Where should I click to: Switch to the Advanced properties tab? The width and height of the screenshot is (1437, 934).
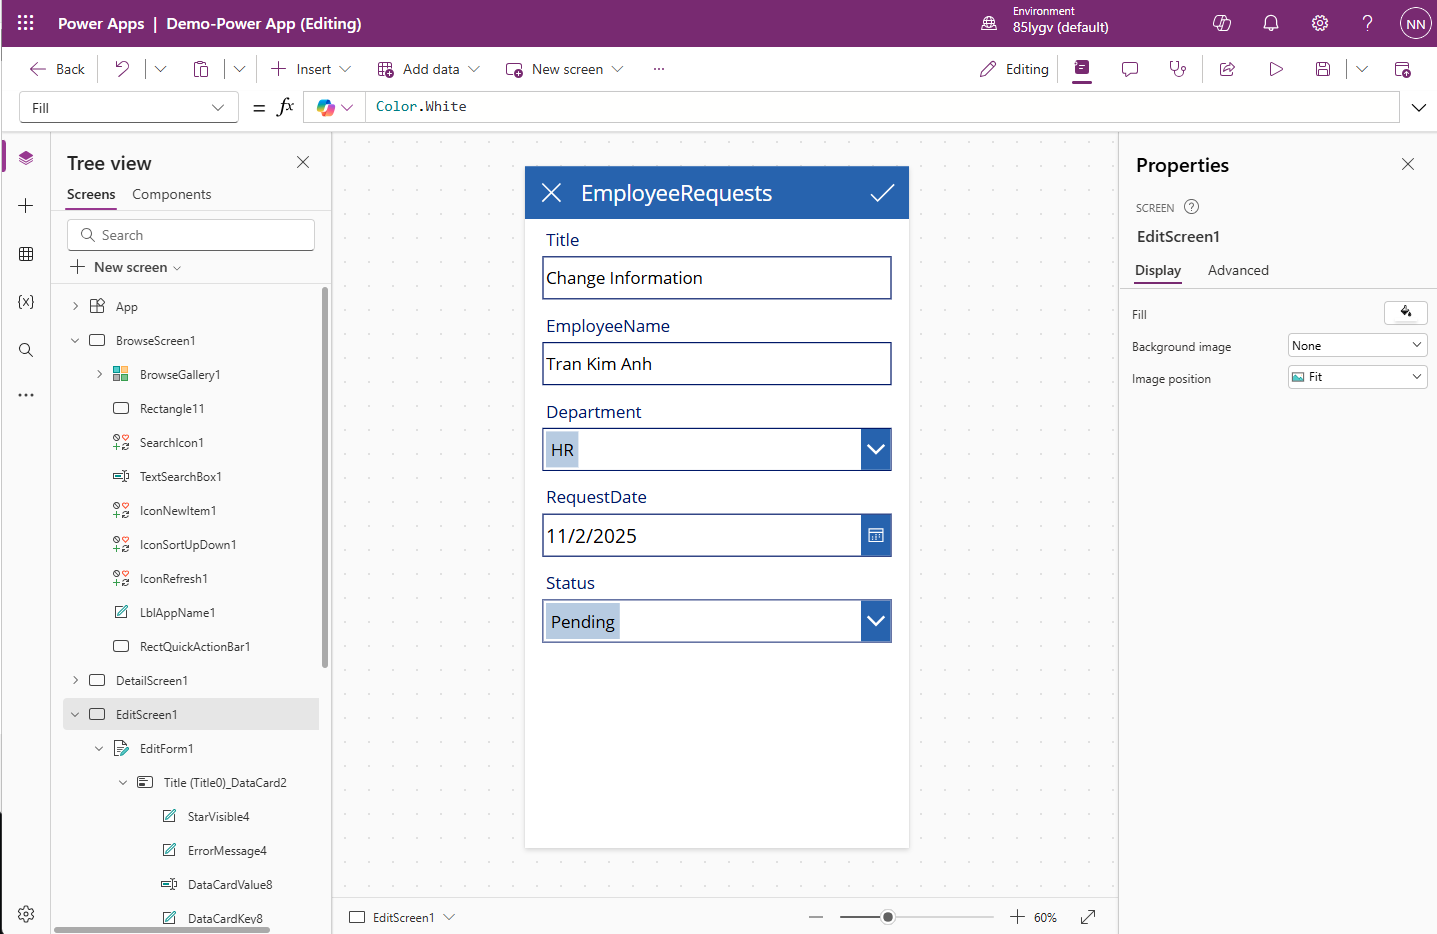pyautogui.click(x=1237, y=271)
